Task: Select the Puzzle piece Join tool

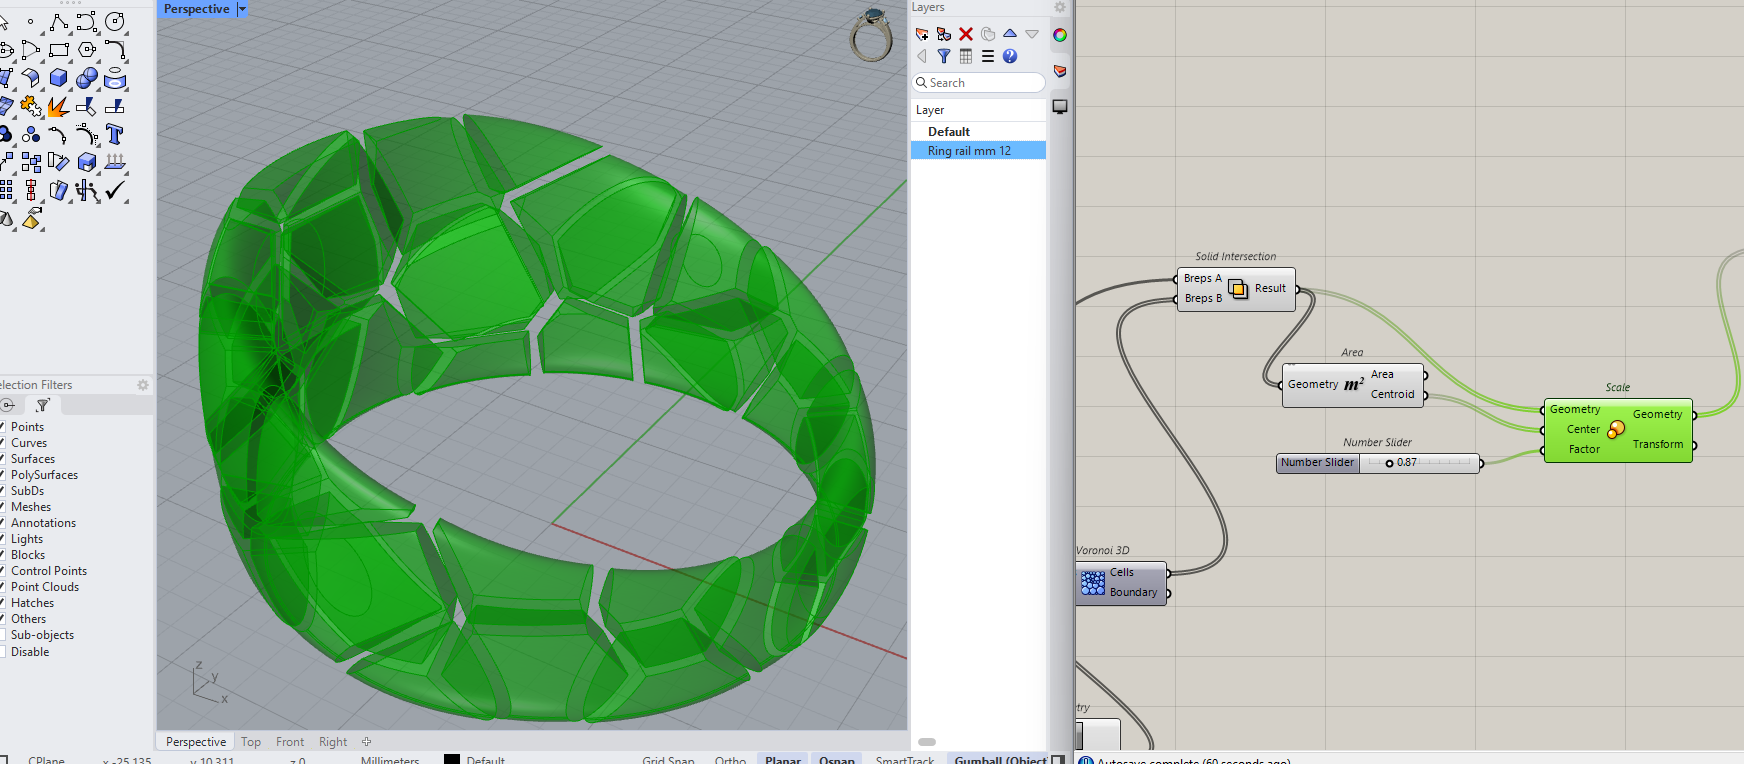Action: click(x=30, y=106)
